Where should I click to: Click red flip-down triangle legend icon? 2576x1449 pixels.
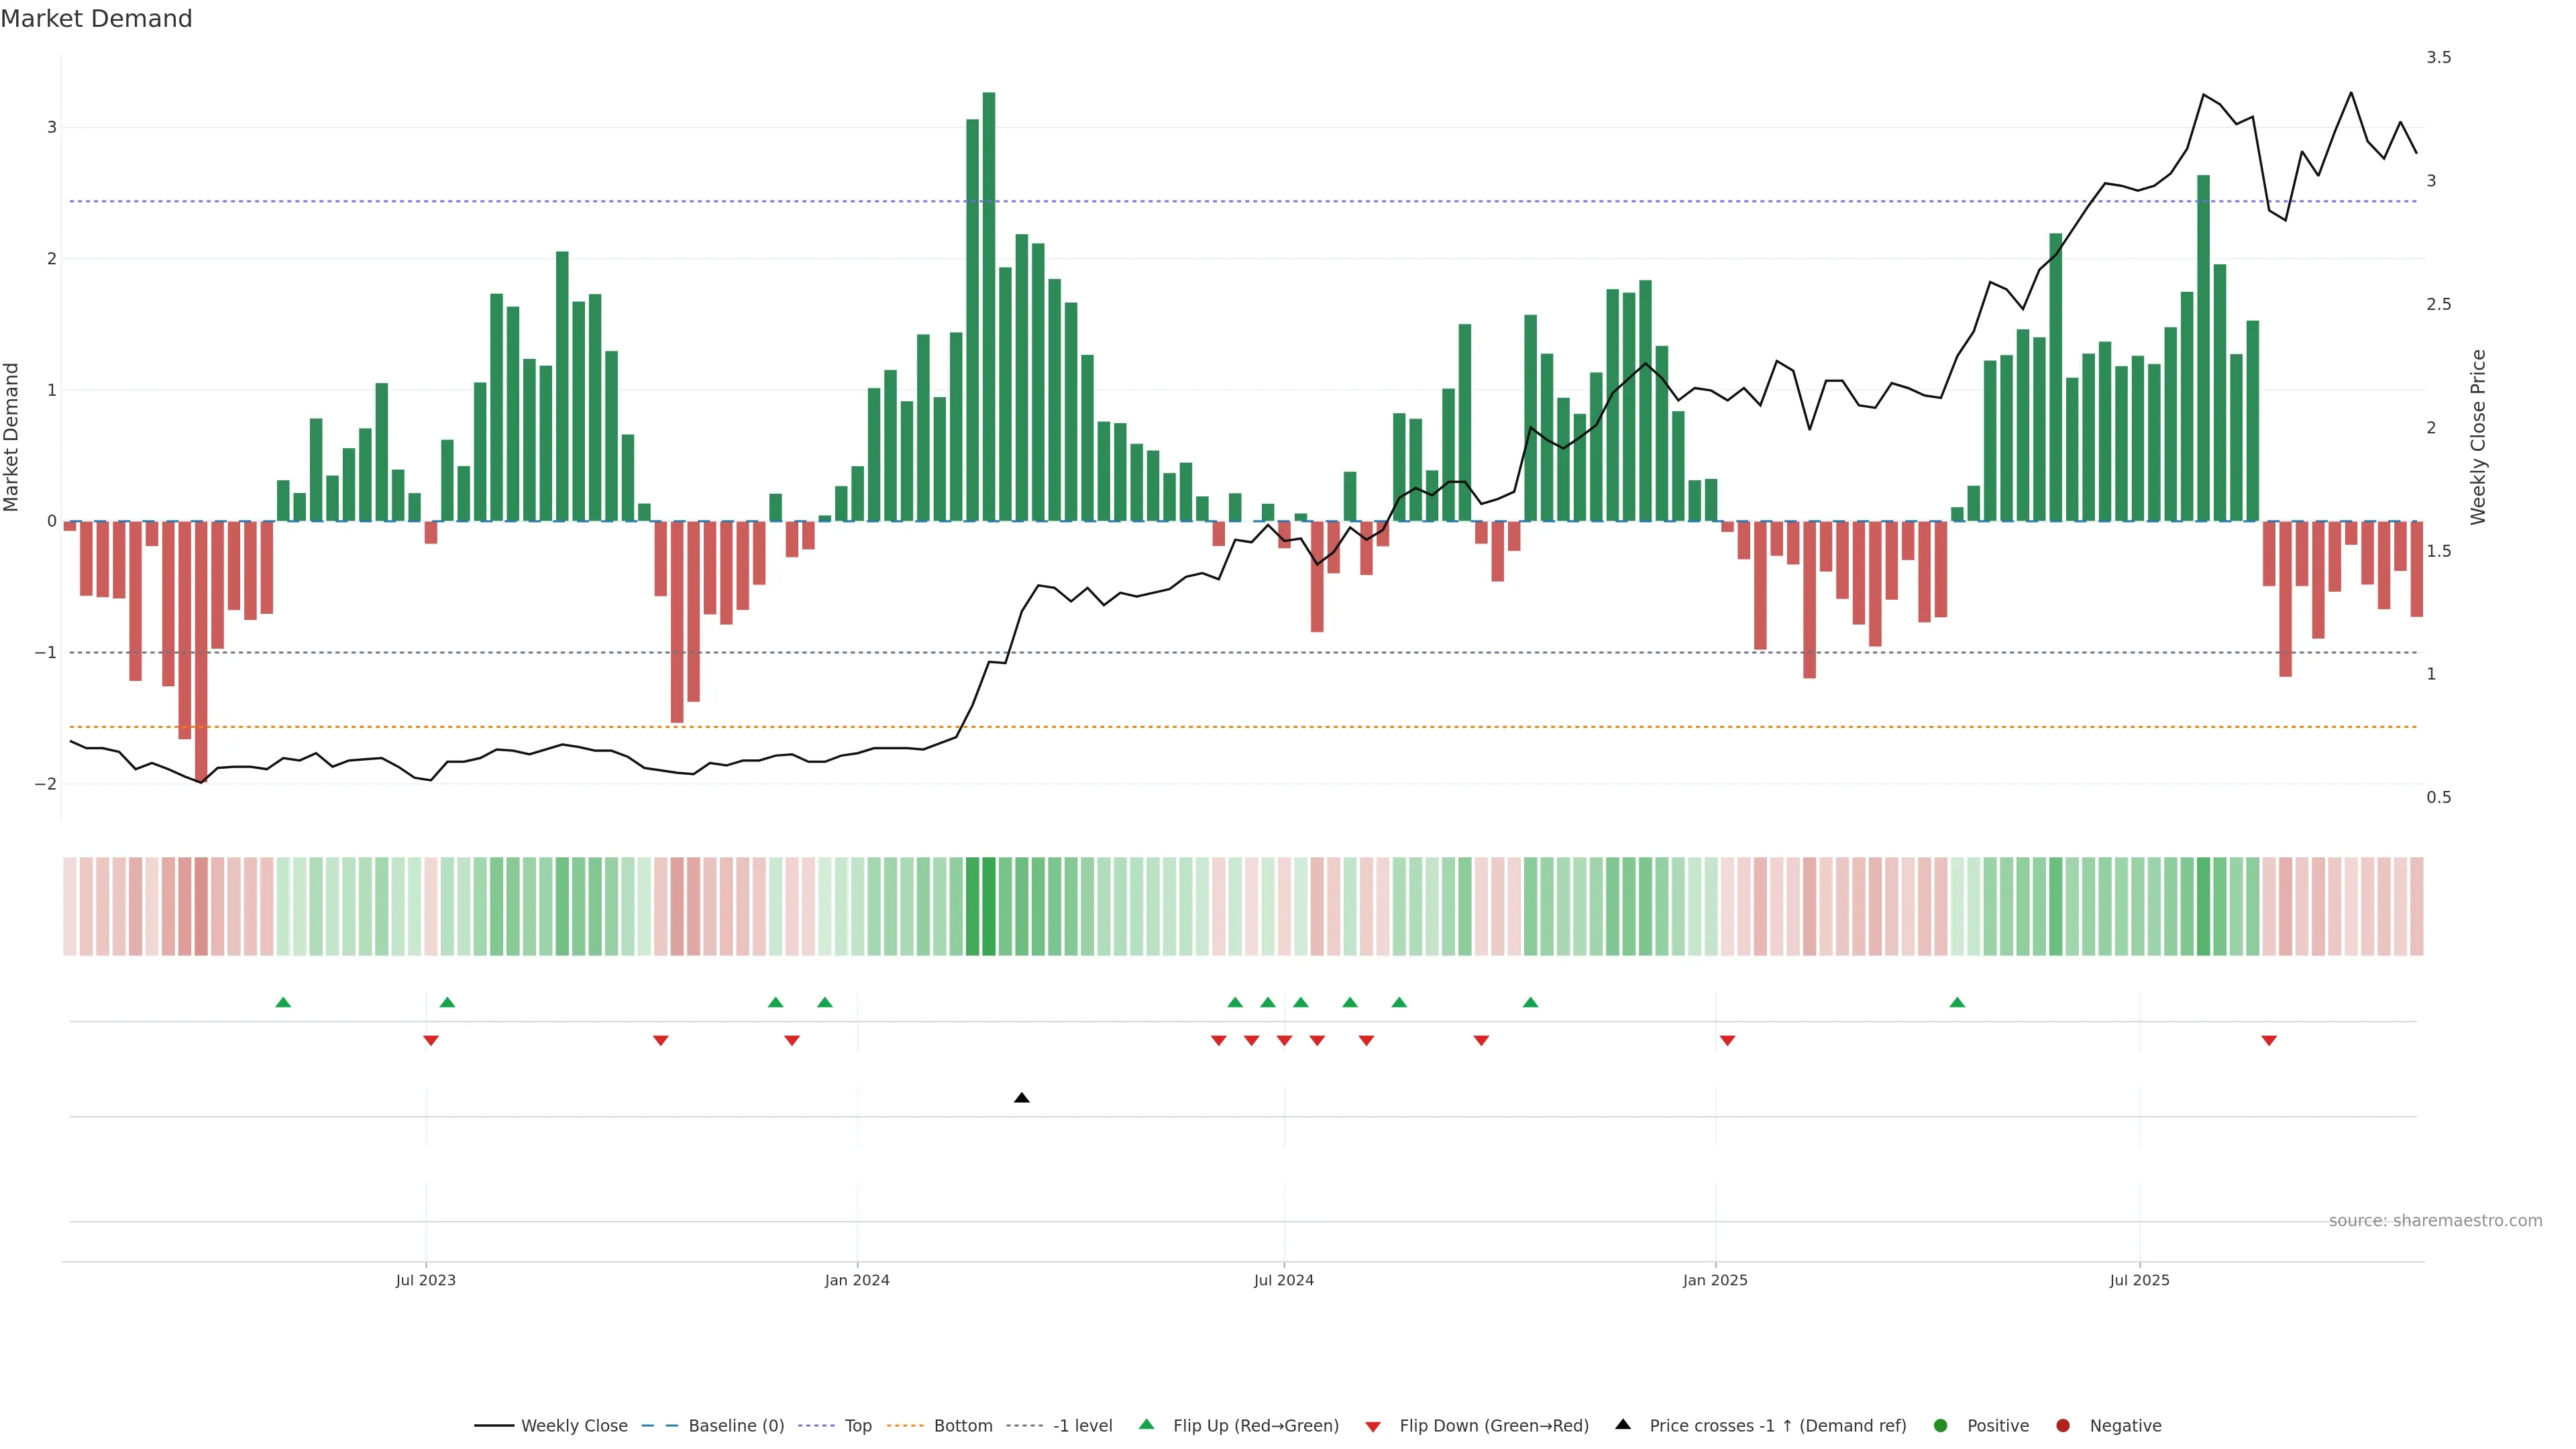pos(1372,1426)
